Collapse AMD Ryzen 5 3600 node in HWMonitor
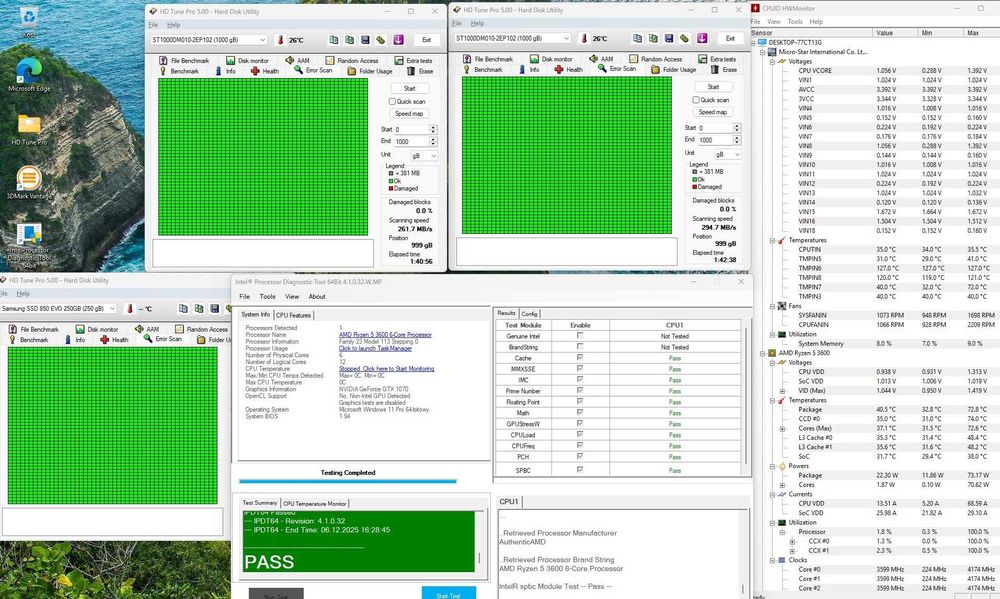The height and width of the screenshot is (599, 1000). click(x=763, y=353)
